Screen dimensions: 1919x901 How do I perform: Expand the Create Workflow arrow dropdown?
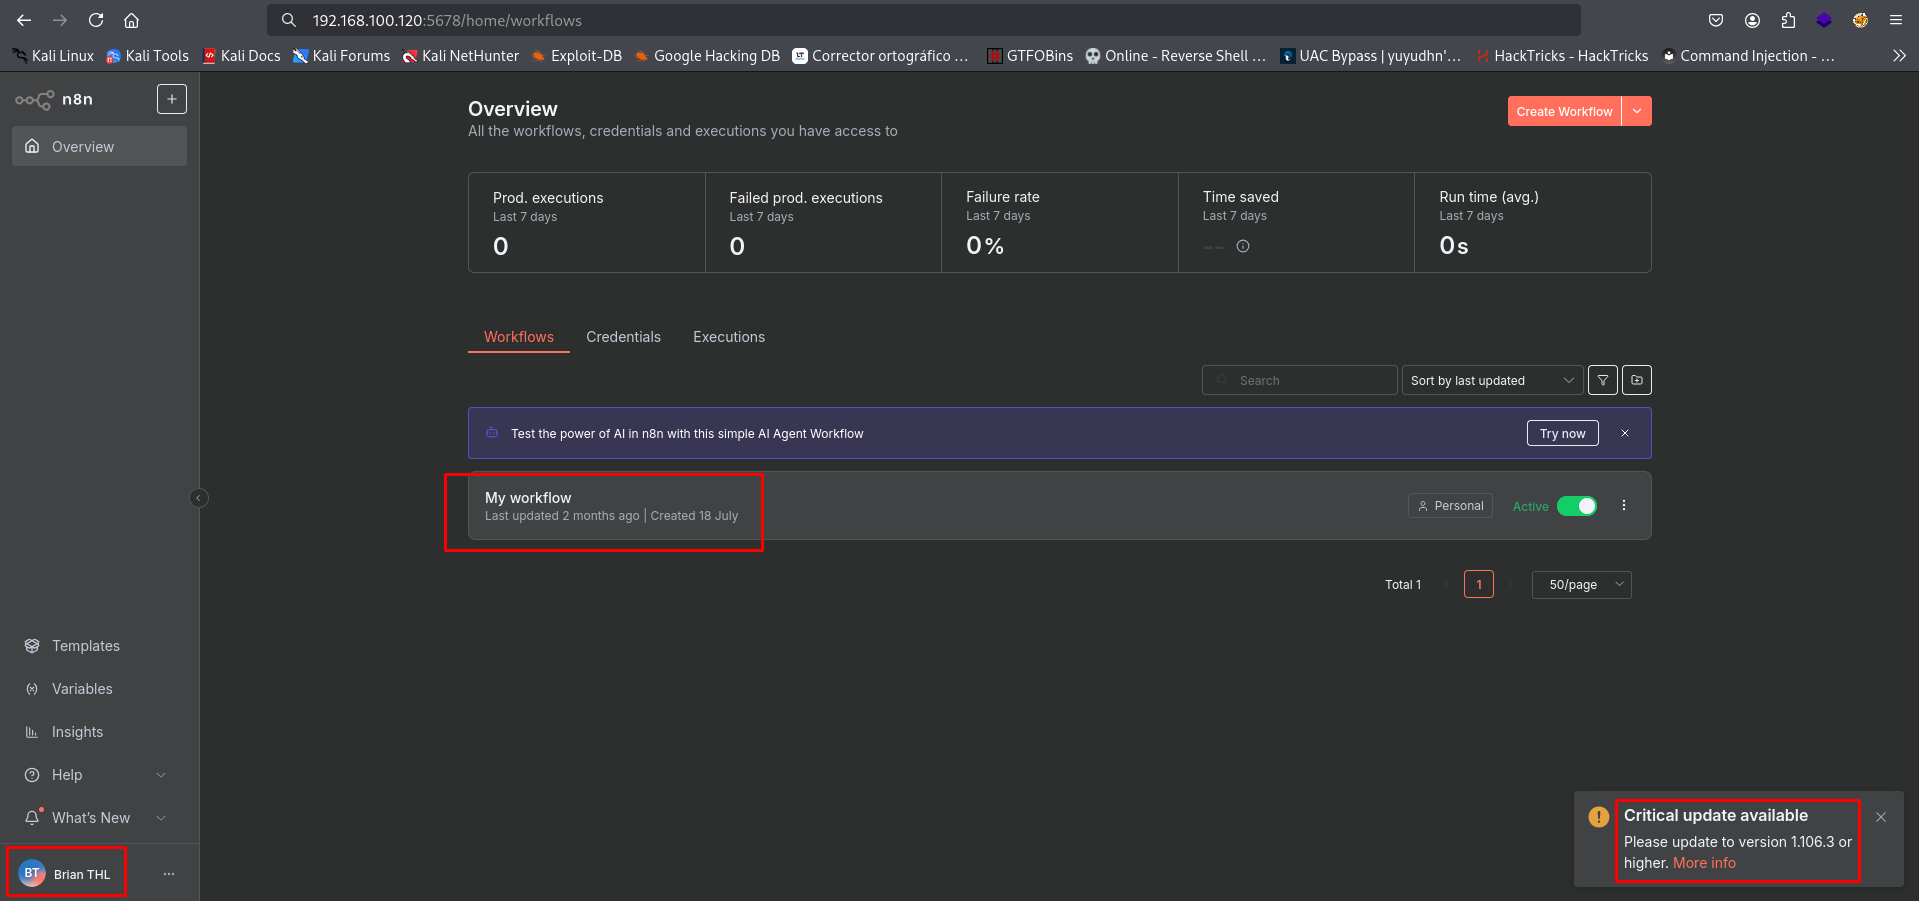point(1637,111)
